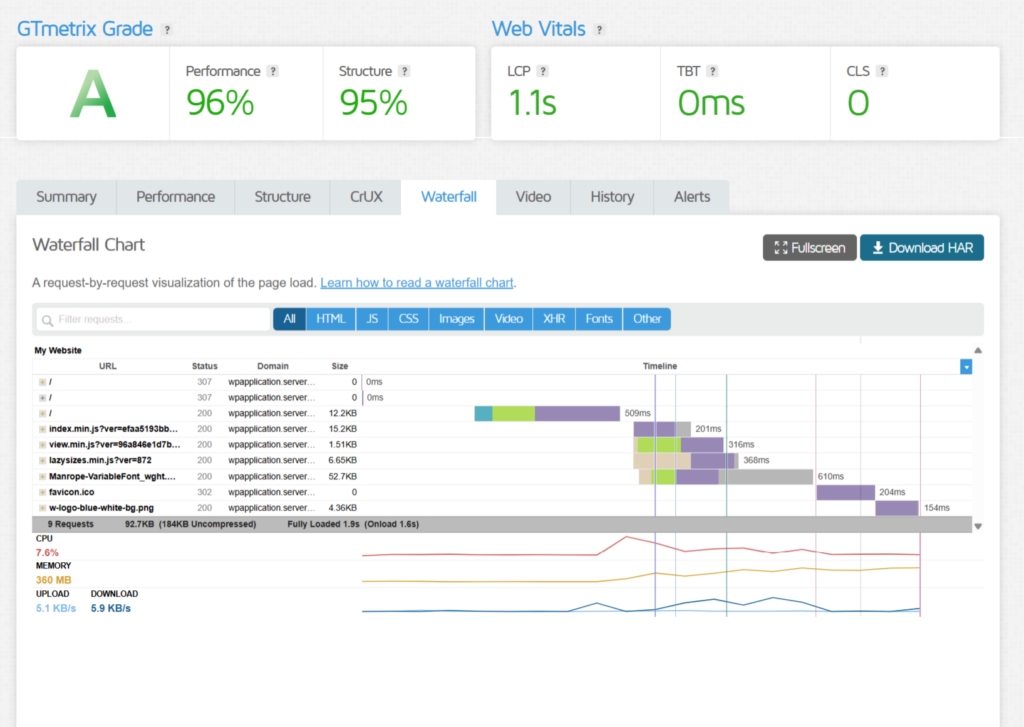Filter requests by JS
This screenshot has height=727, width=1024.
pos(372,319)
